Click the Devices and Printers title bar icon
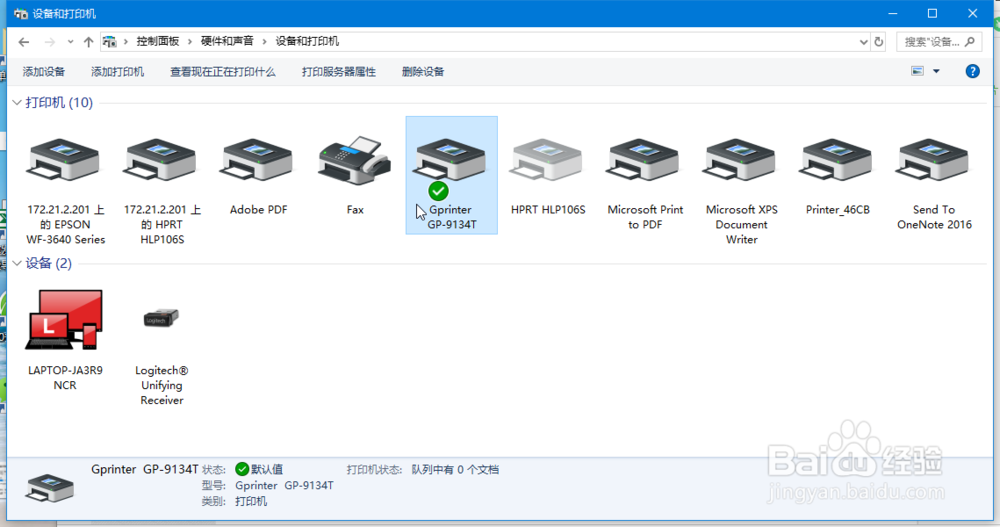1000x527 pixels. tap(20, 13)
